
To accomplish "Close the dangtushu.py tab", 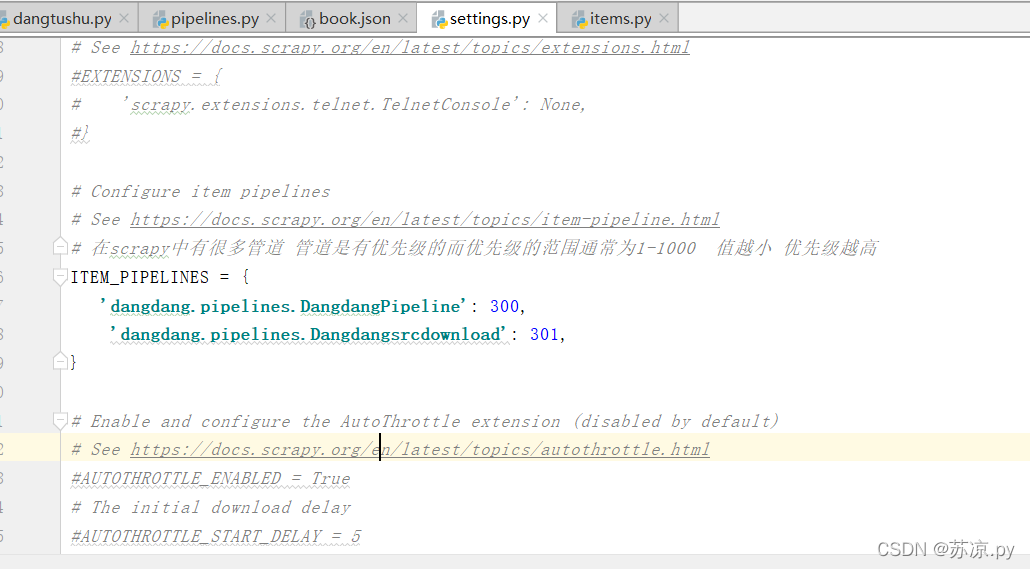I will (124, 19).
